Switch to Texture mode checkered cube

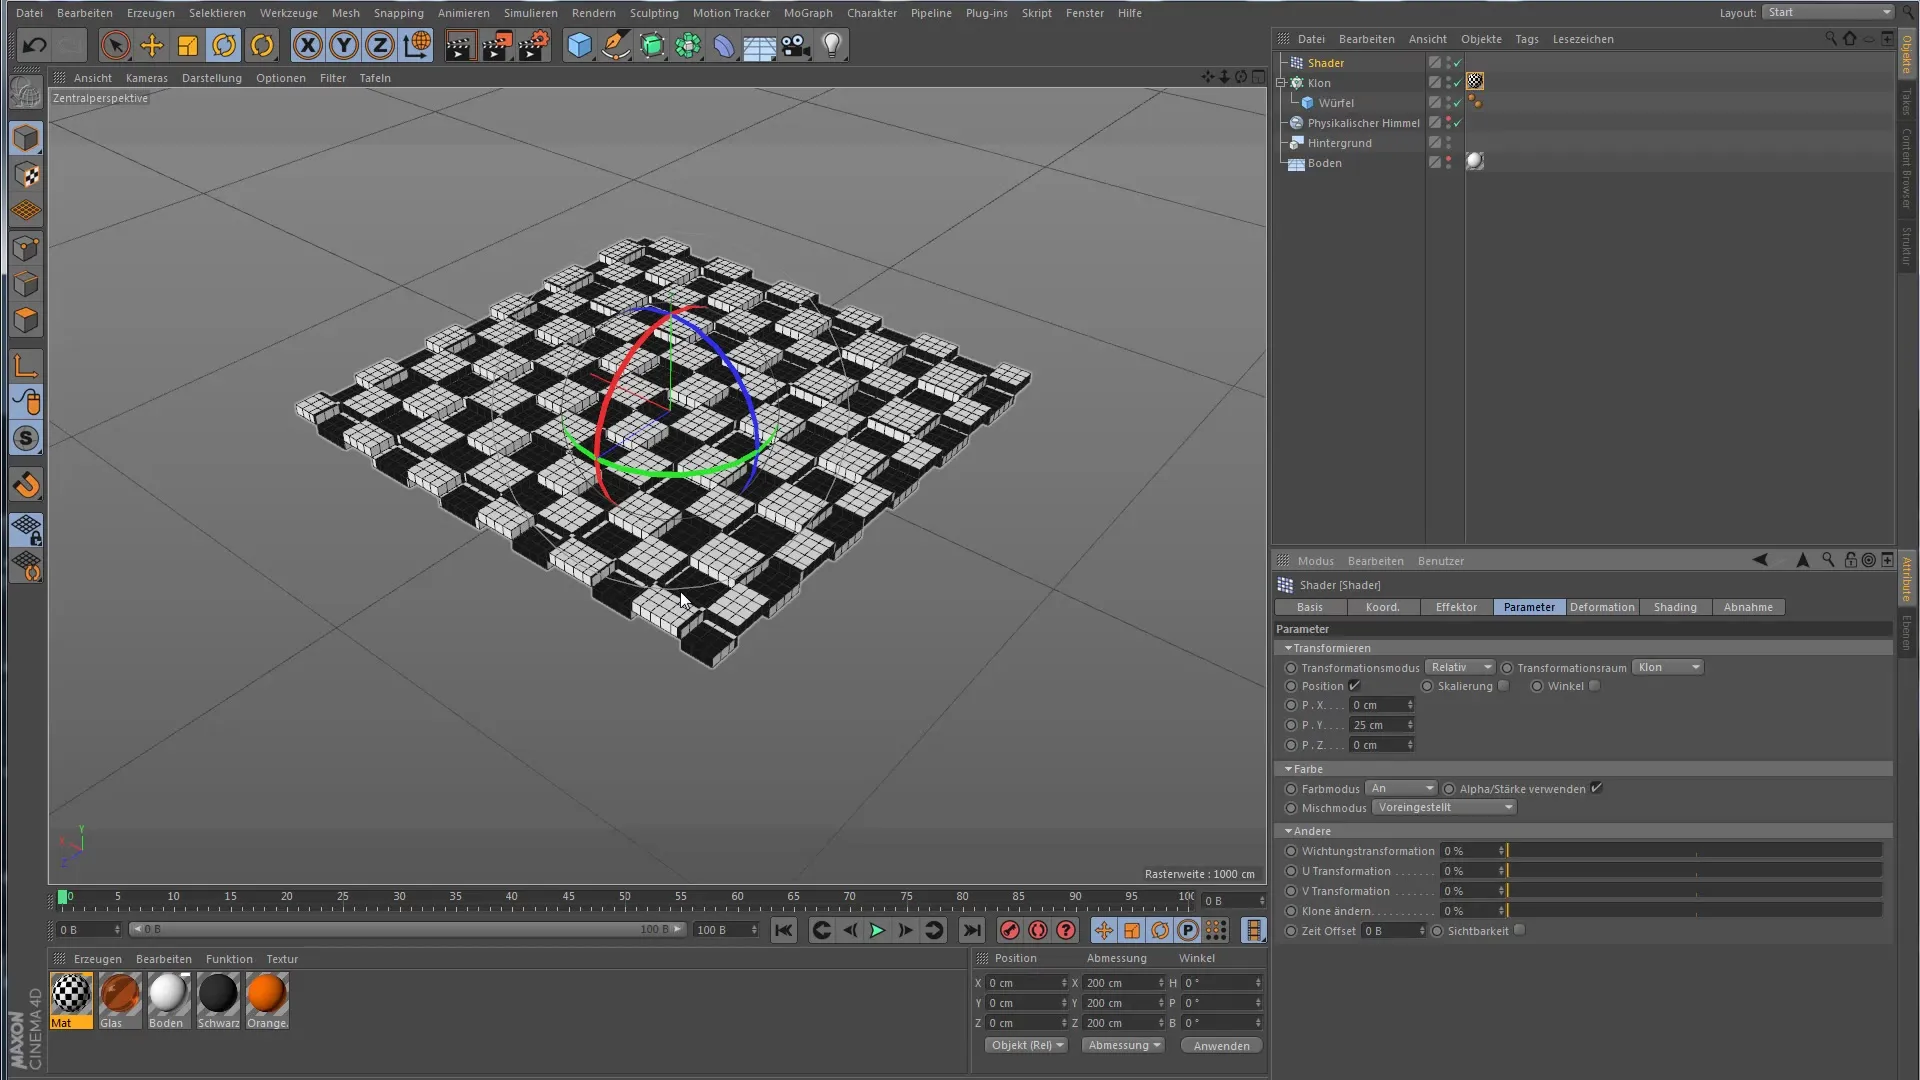27,175
